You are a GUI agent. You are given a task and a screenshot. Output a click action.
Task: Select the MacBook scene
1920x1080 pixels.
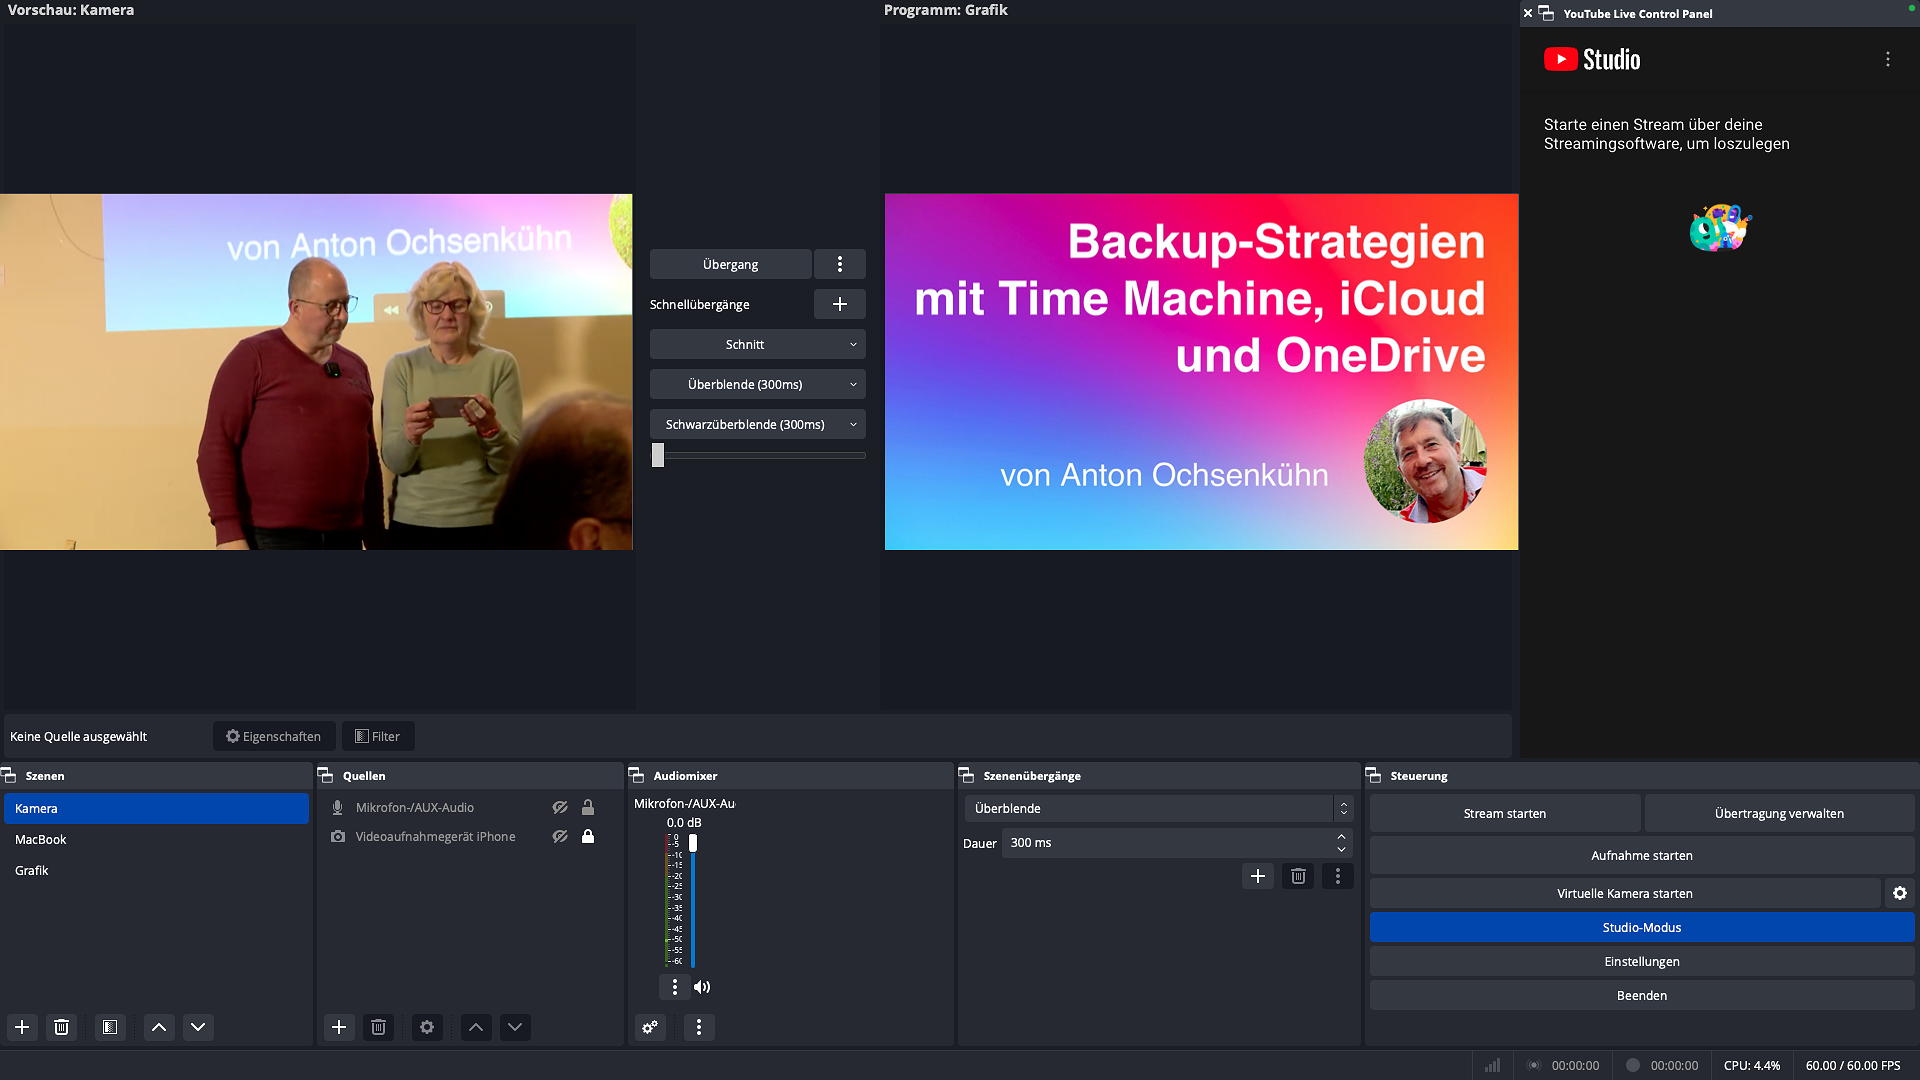coord(41,839)
